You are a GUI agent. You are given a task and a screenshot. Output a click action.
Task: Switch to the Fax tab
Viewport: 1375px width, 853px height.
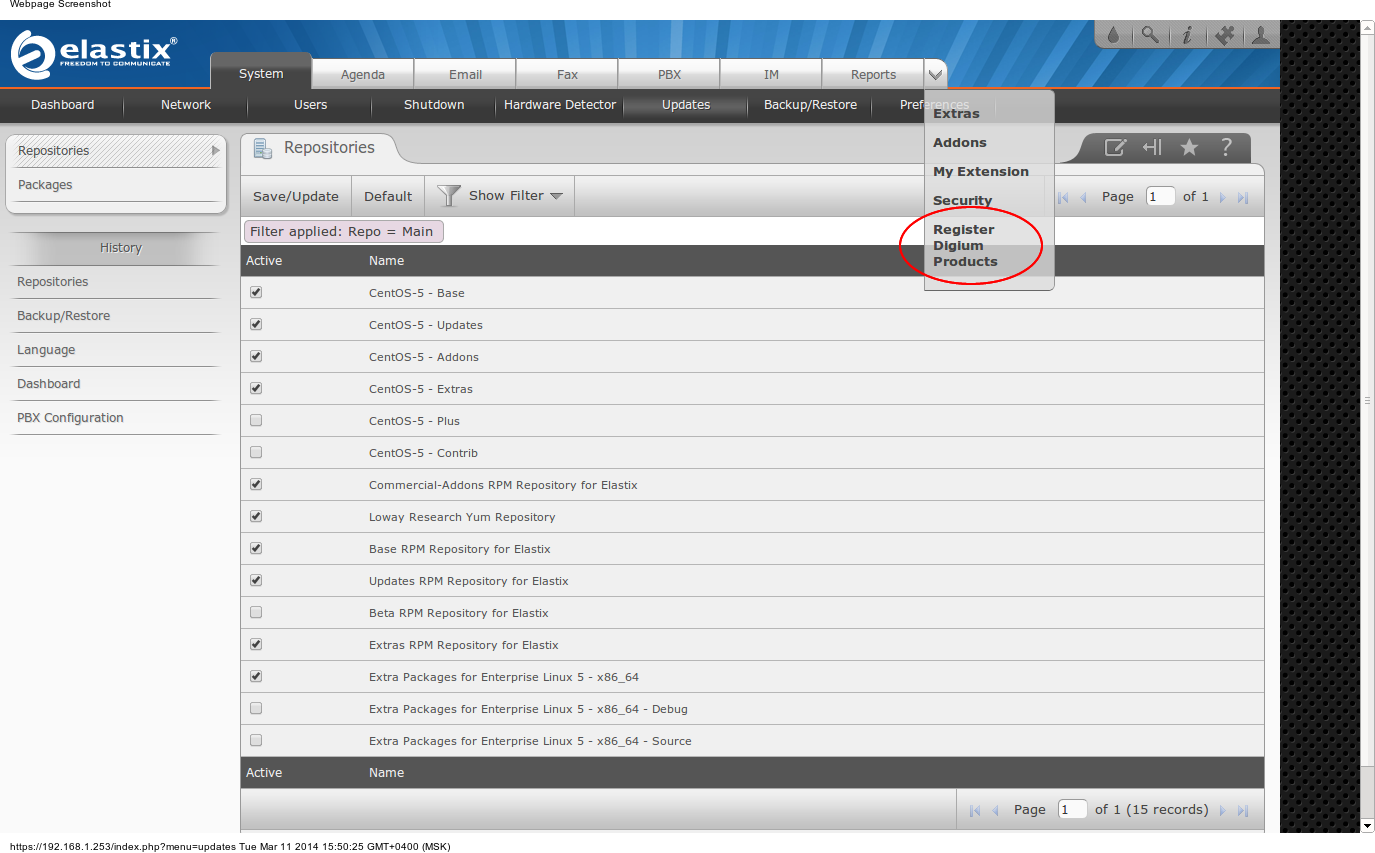coord(567,74)
